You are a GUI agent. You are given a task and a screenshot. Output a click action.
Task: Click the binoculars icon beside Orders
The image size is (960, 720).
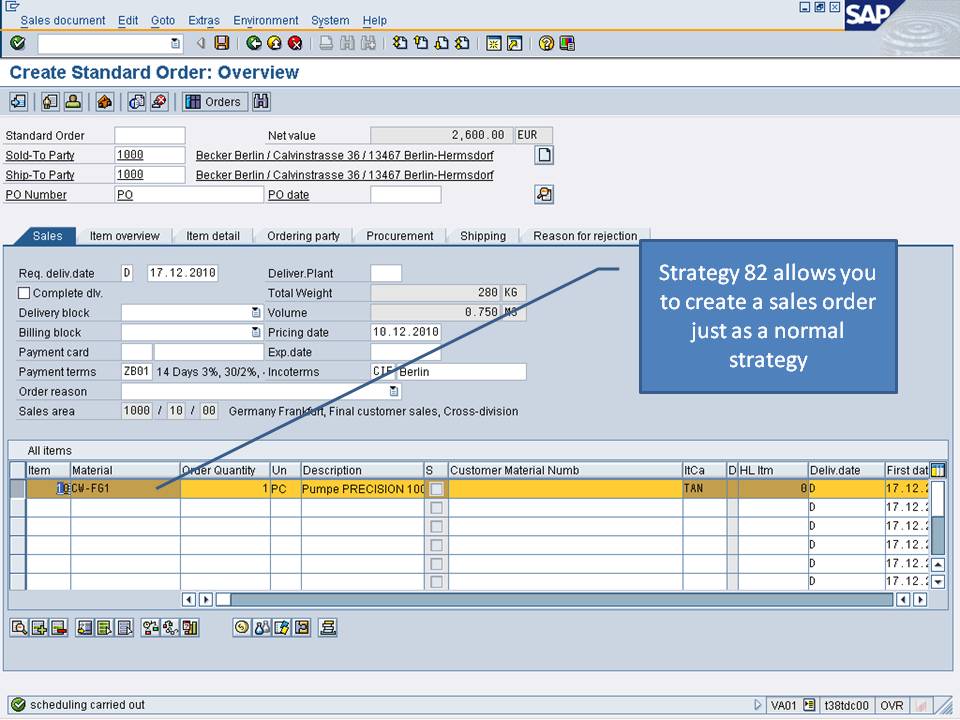point(261,102)
